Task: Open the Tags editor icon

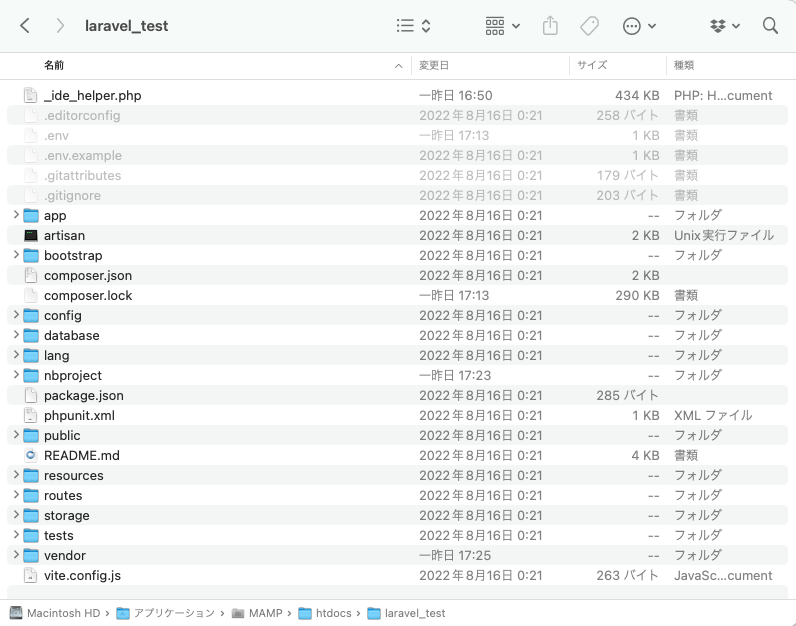Action: click(x=589, y=26)
